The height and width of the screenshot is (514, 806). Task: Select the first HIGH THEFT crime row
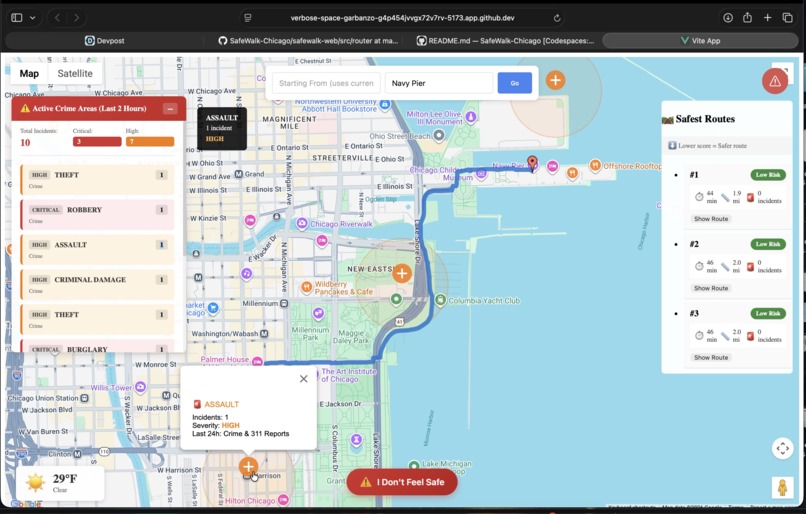[x=98, y=179]
